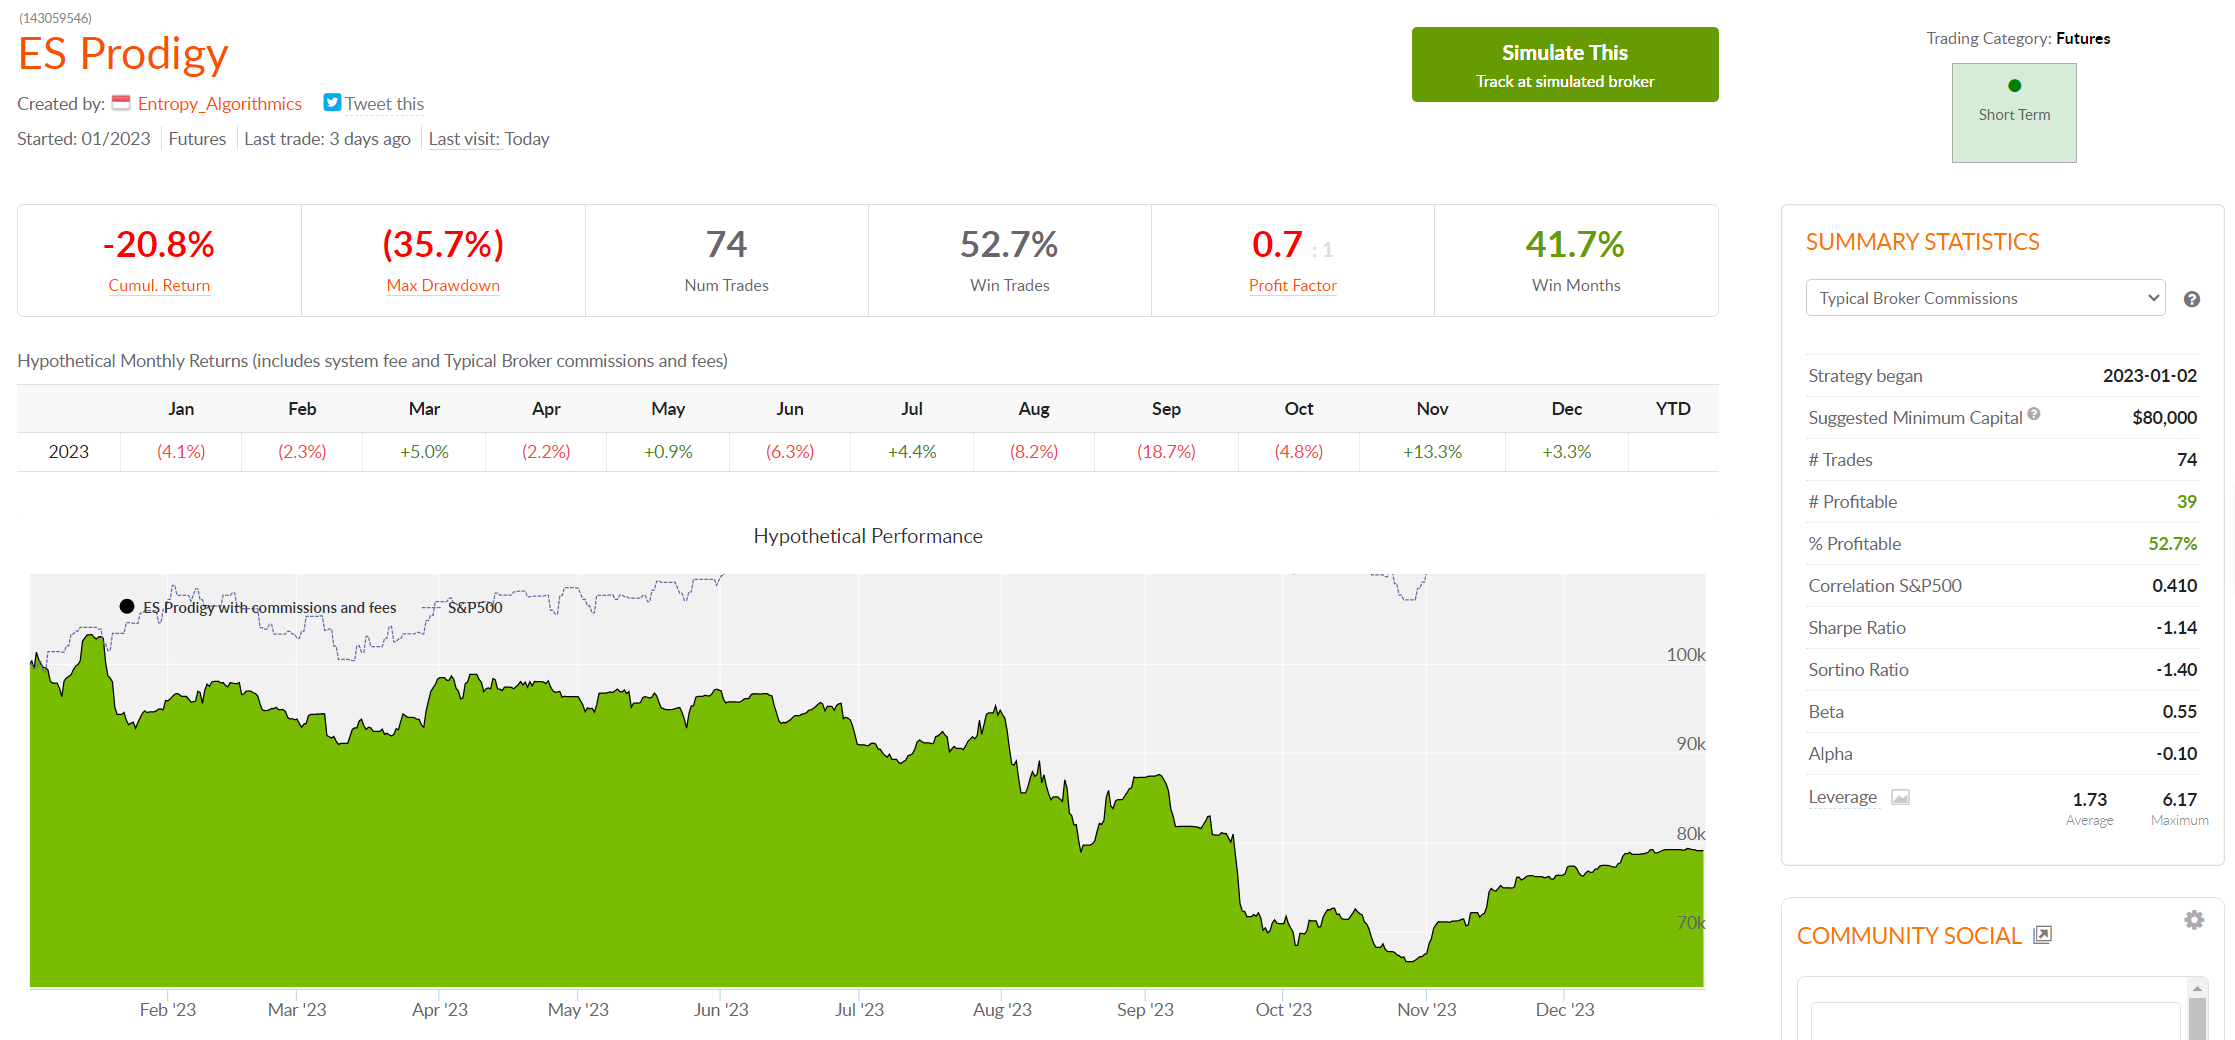This screenshot has height=1040, width=2235.
Task: Click the help icon beside commissions dropdown
Action: point(2191,299)
